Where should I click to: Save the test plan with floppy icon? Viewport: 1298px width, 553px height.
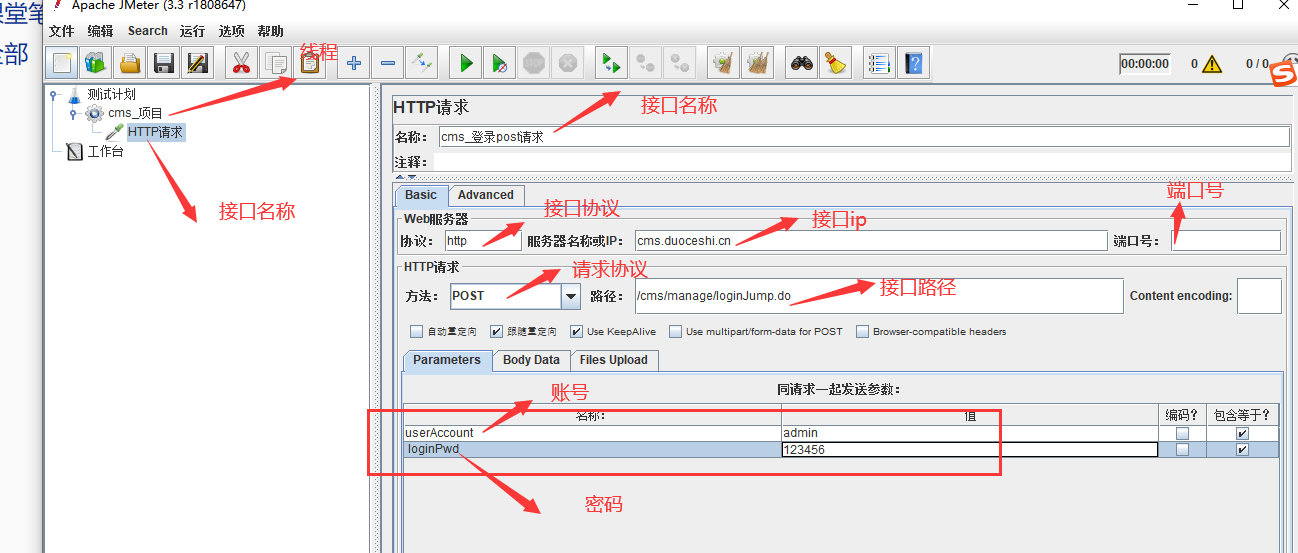click(x=163, y=63)
